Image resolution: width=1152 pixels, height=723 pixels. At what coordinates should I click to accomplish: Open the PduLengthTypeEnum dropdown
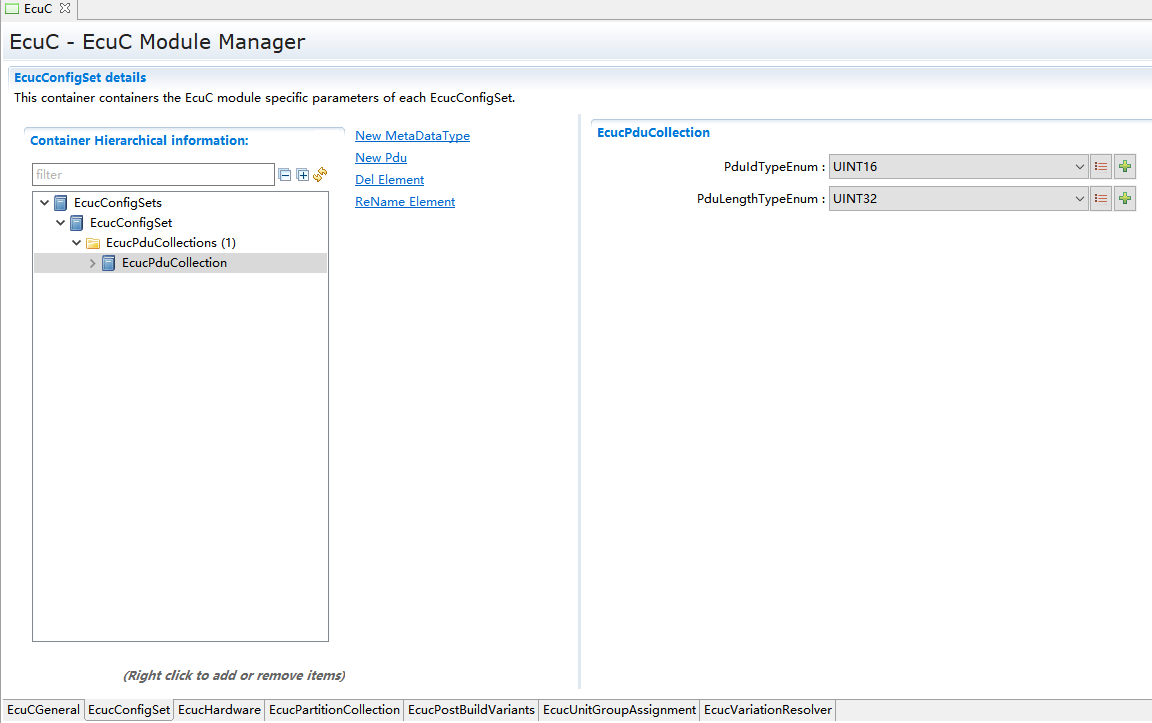[1079, 199]
